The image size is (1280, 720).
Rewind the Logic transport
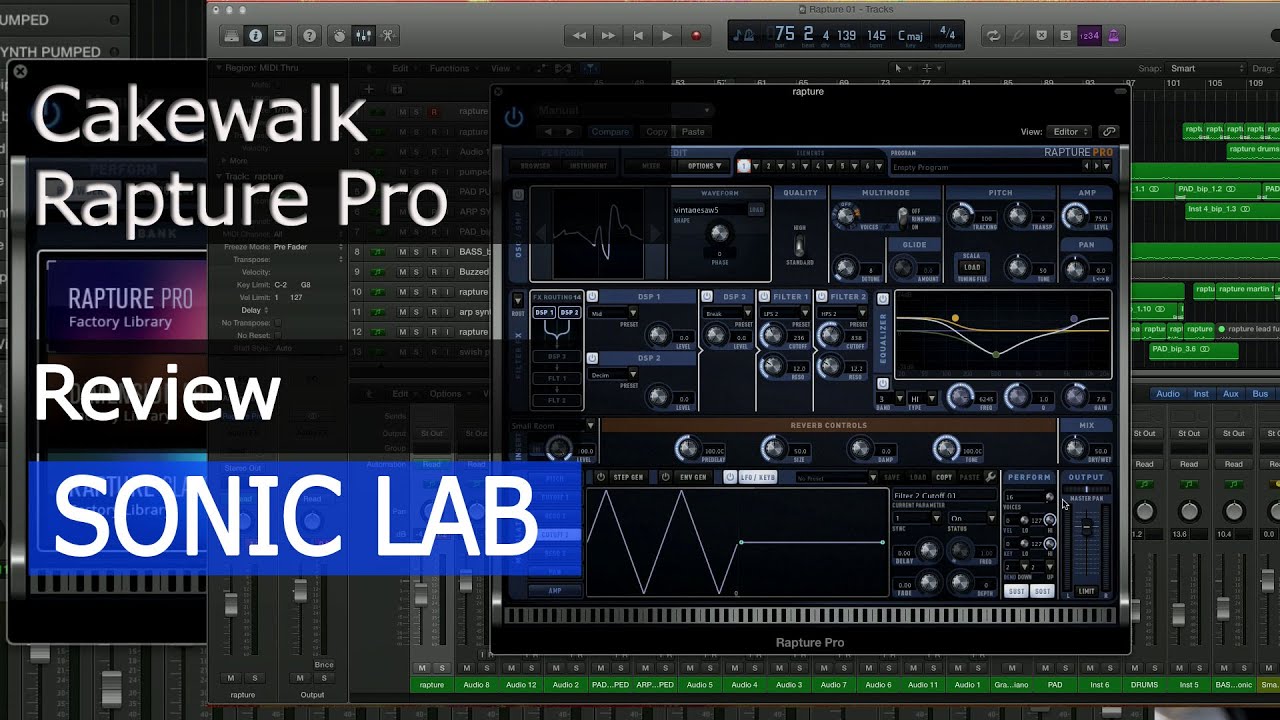click(x=579, y=36)
